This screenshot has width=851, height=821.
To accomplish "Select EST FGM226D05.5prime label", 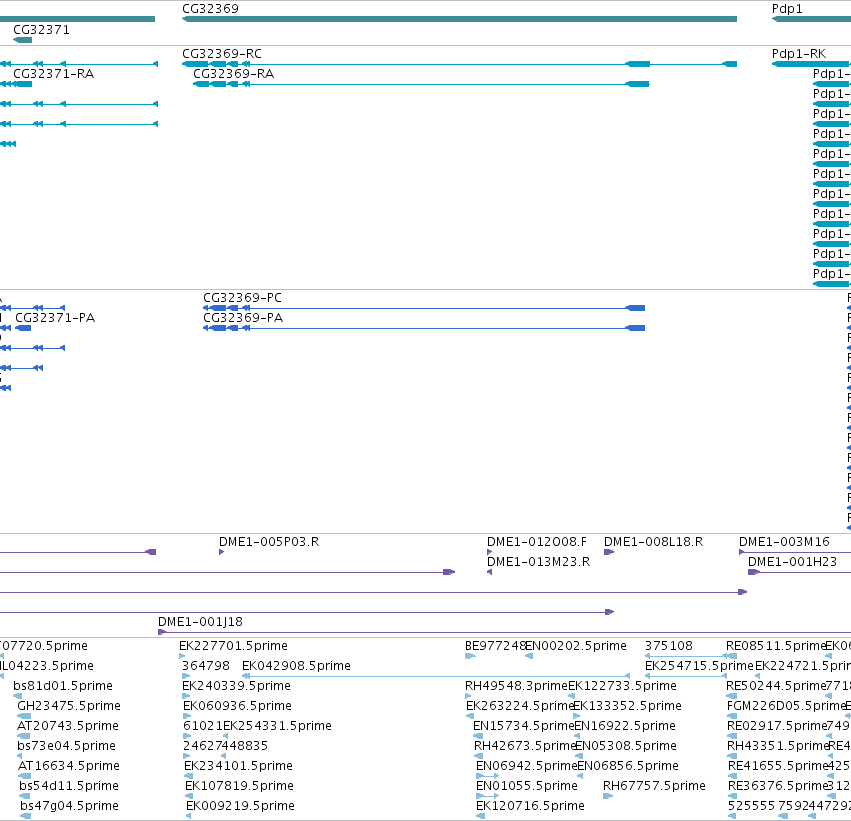I will click(786, 706).
